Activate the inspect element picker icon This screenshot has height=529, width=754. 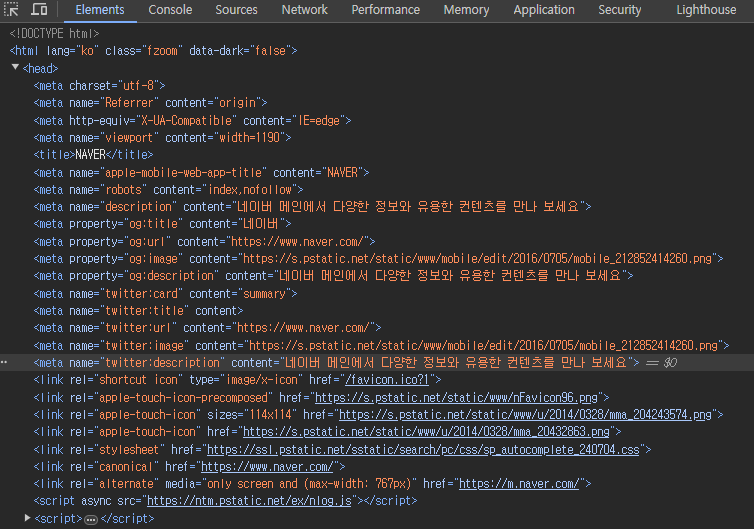pos(11,9)
